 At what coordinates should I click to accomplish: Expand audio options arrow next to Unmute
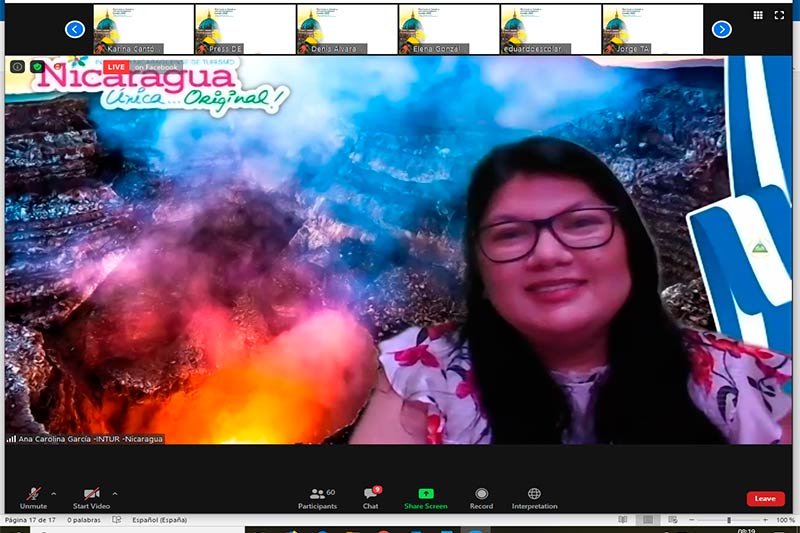53,493
